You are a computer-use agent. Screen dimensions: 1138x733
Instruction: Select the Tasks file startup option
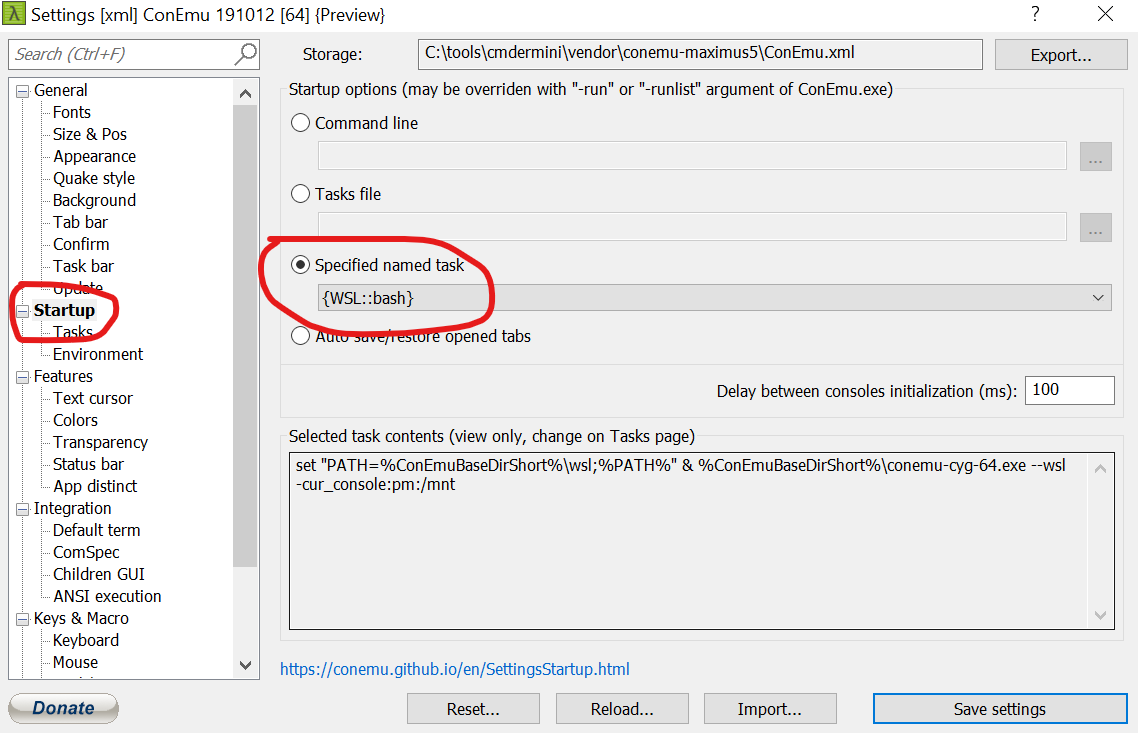point(300,194)
